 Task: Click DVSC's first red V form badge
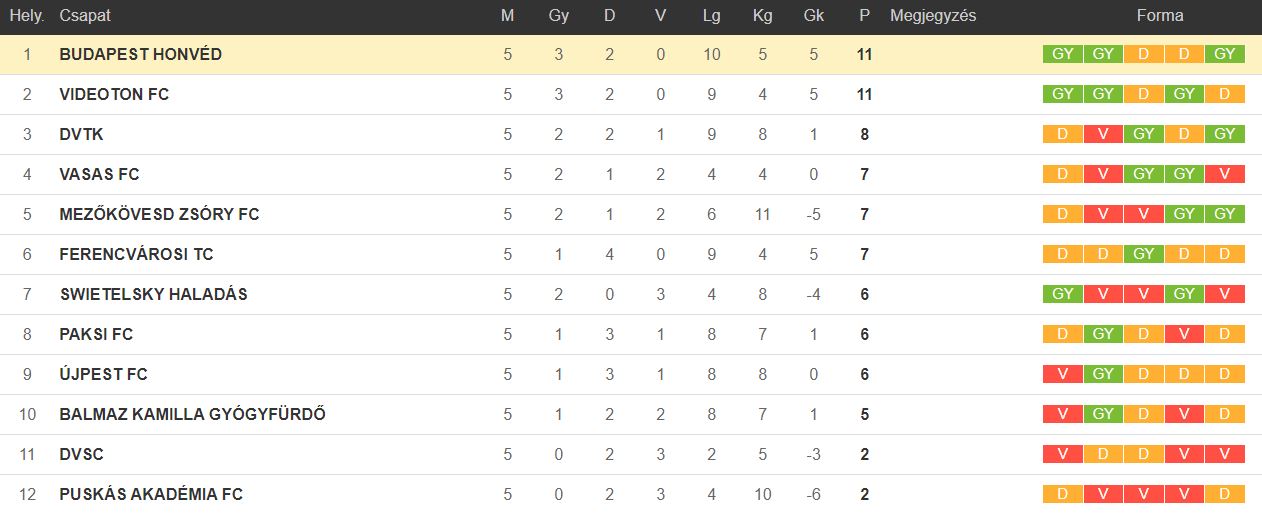pos(1062,454)
